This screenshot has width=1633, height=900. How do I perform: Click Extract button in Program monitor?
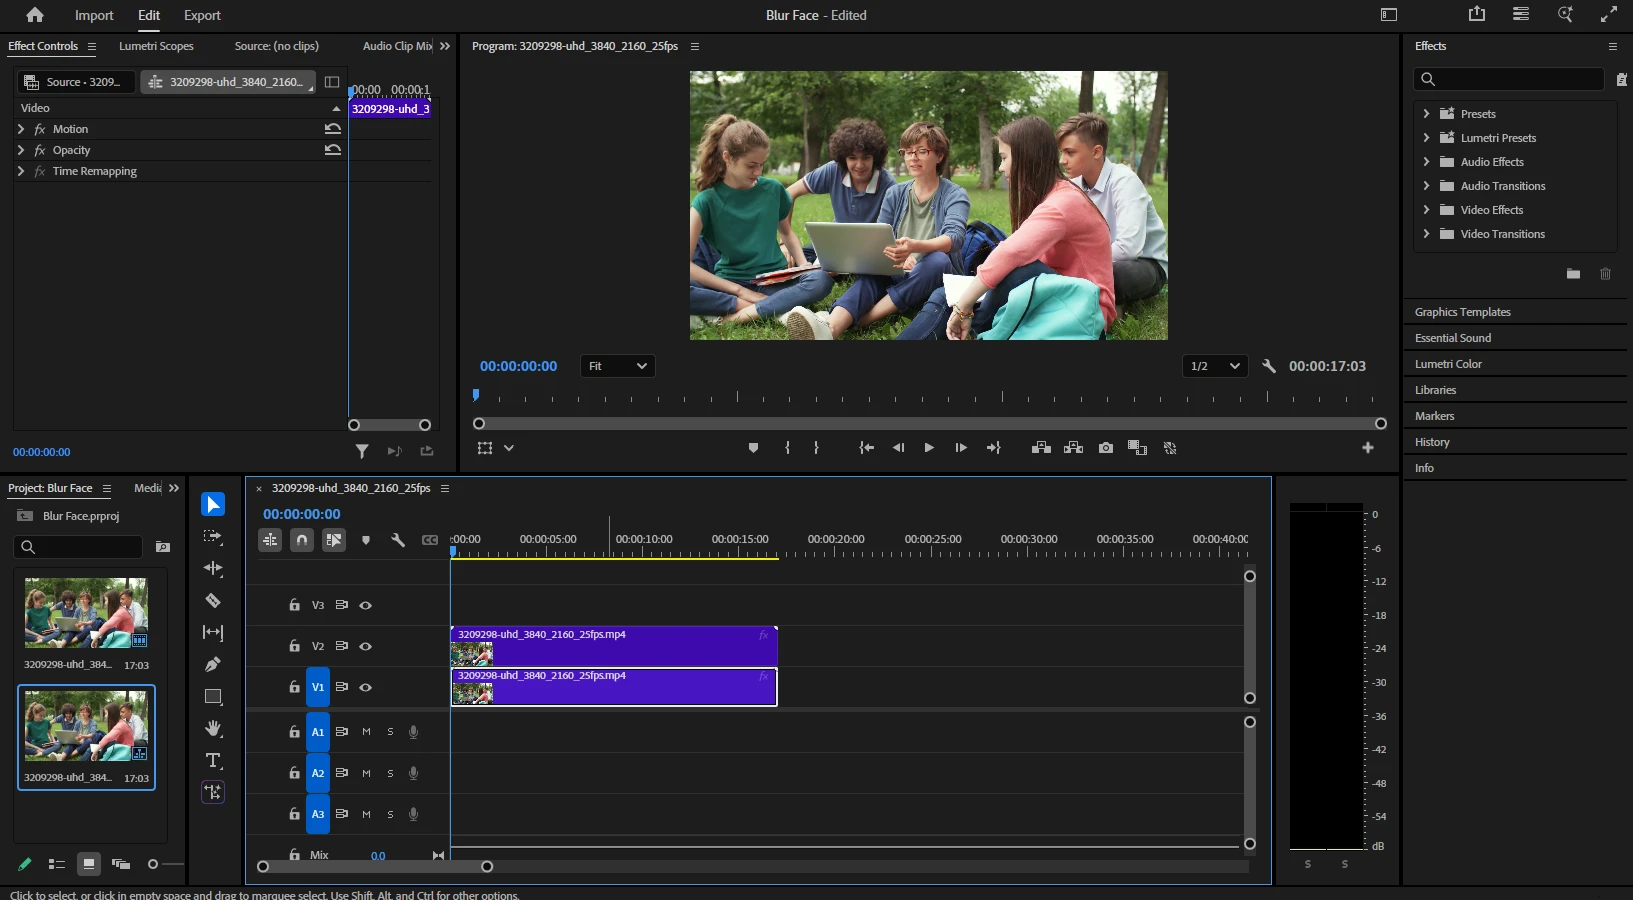click(1073, 448)
